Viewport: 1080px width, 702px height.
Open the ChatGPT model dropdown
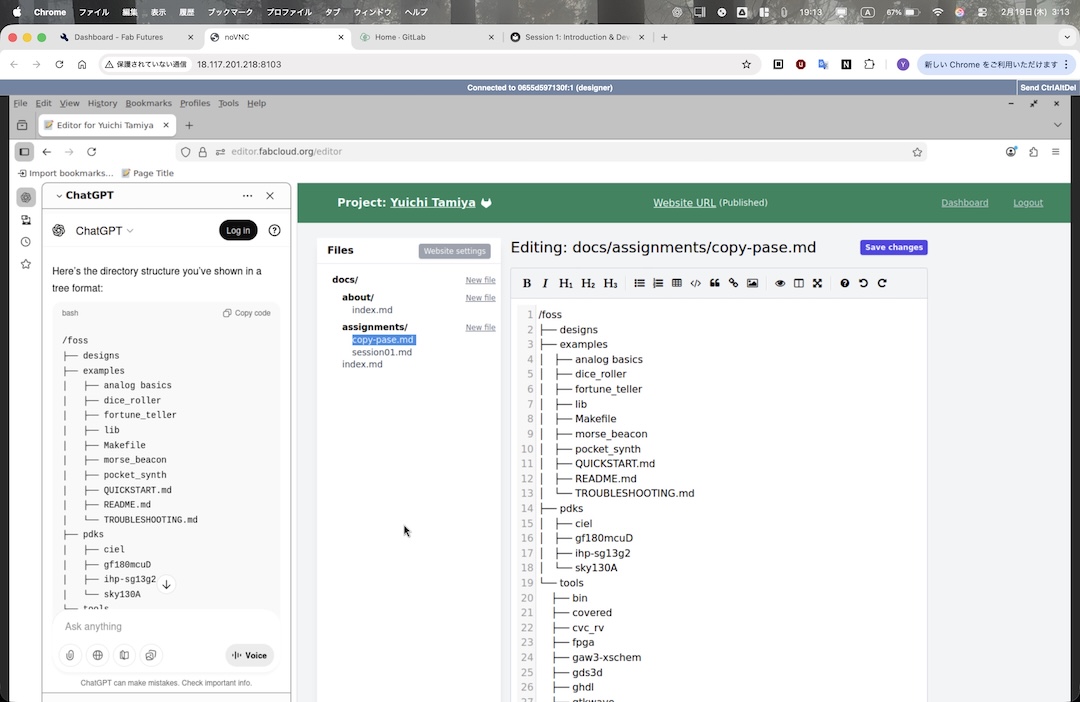(x=104, y=231)
